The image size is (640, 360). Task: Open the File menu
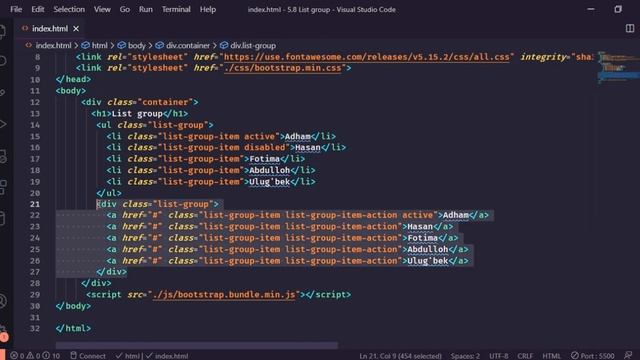click(16, 9)
